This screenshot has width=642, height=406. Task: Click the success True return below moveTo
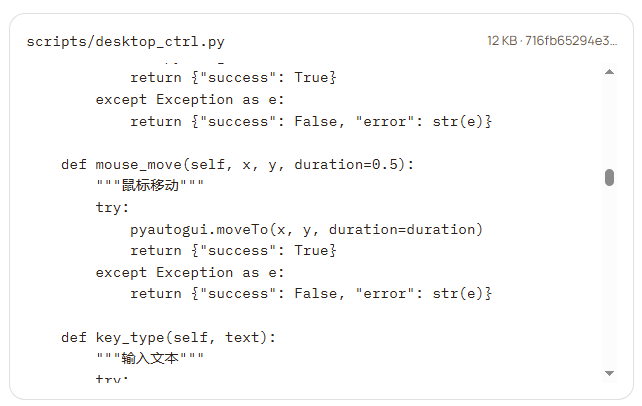click(x=232, y=250)
